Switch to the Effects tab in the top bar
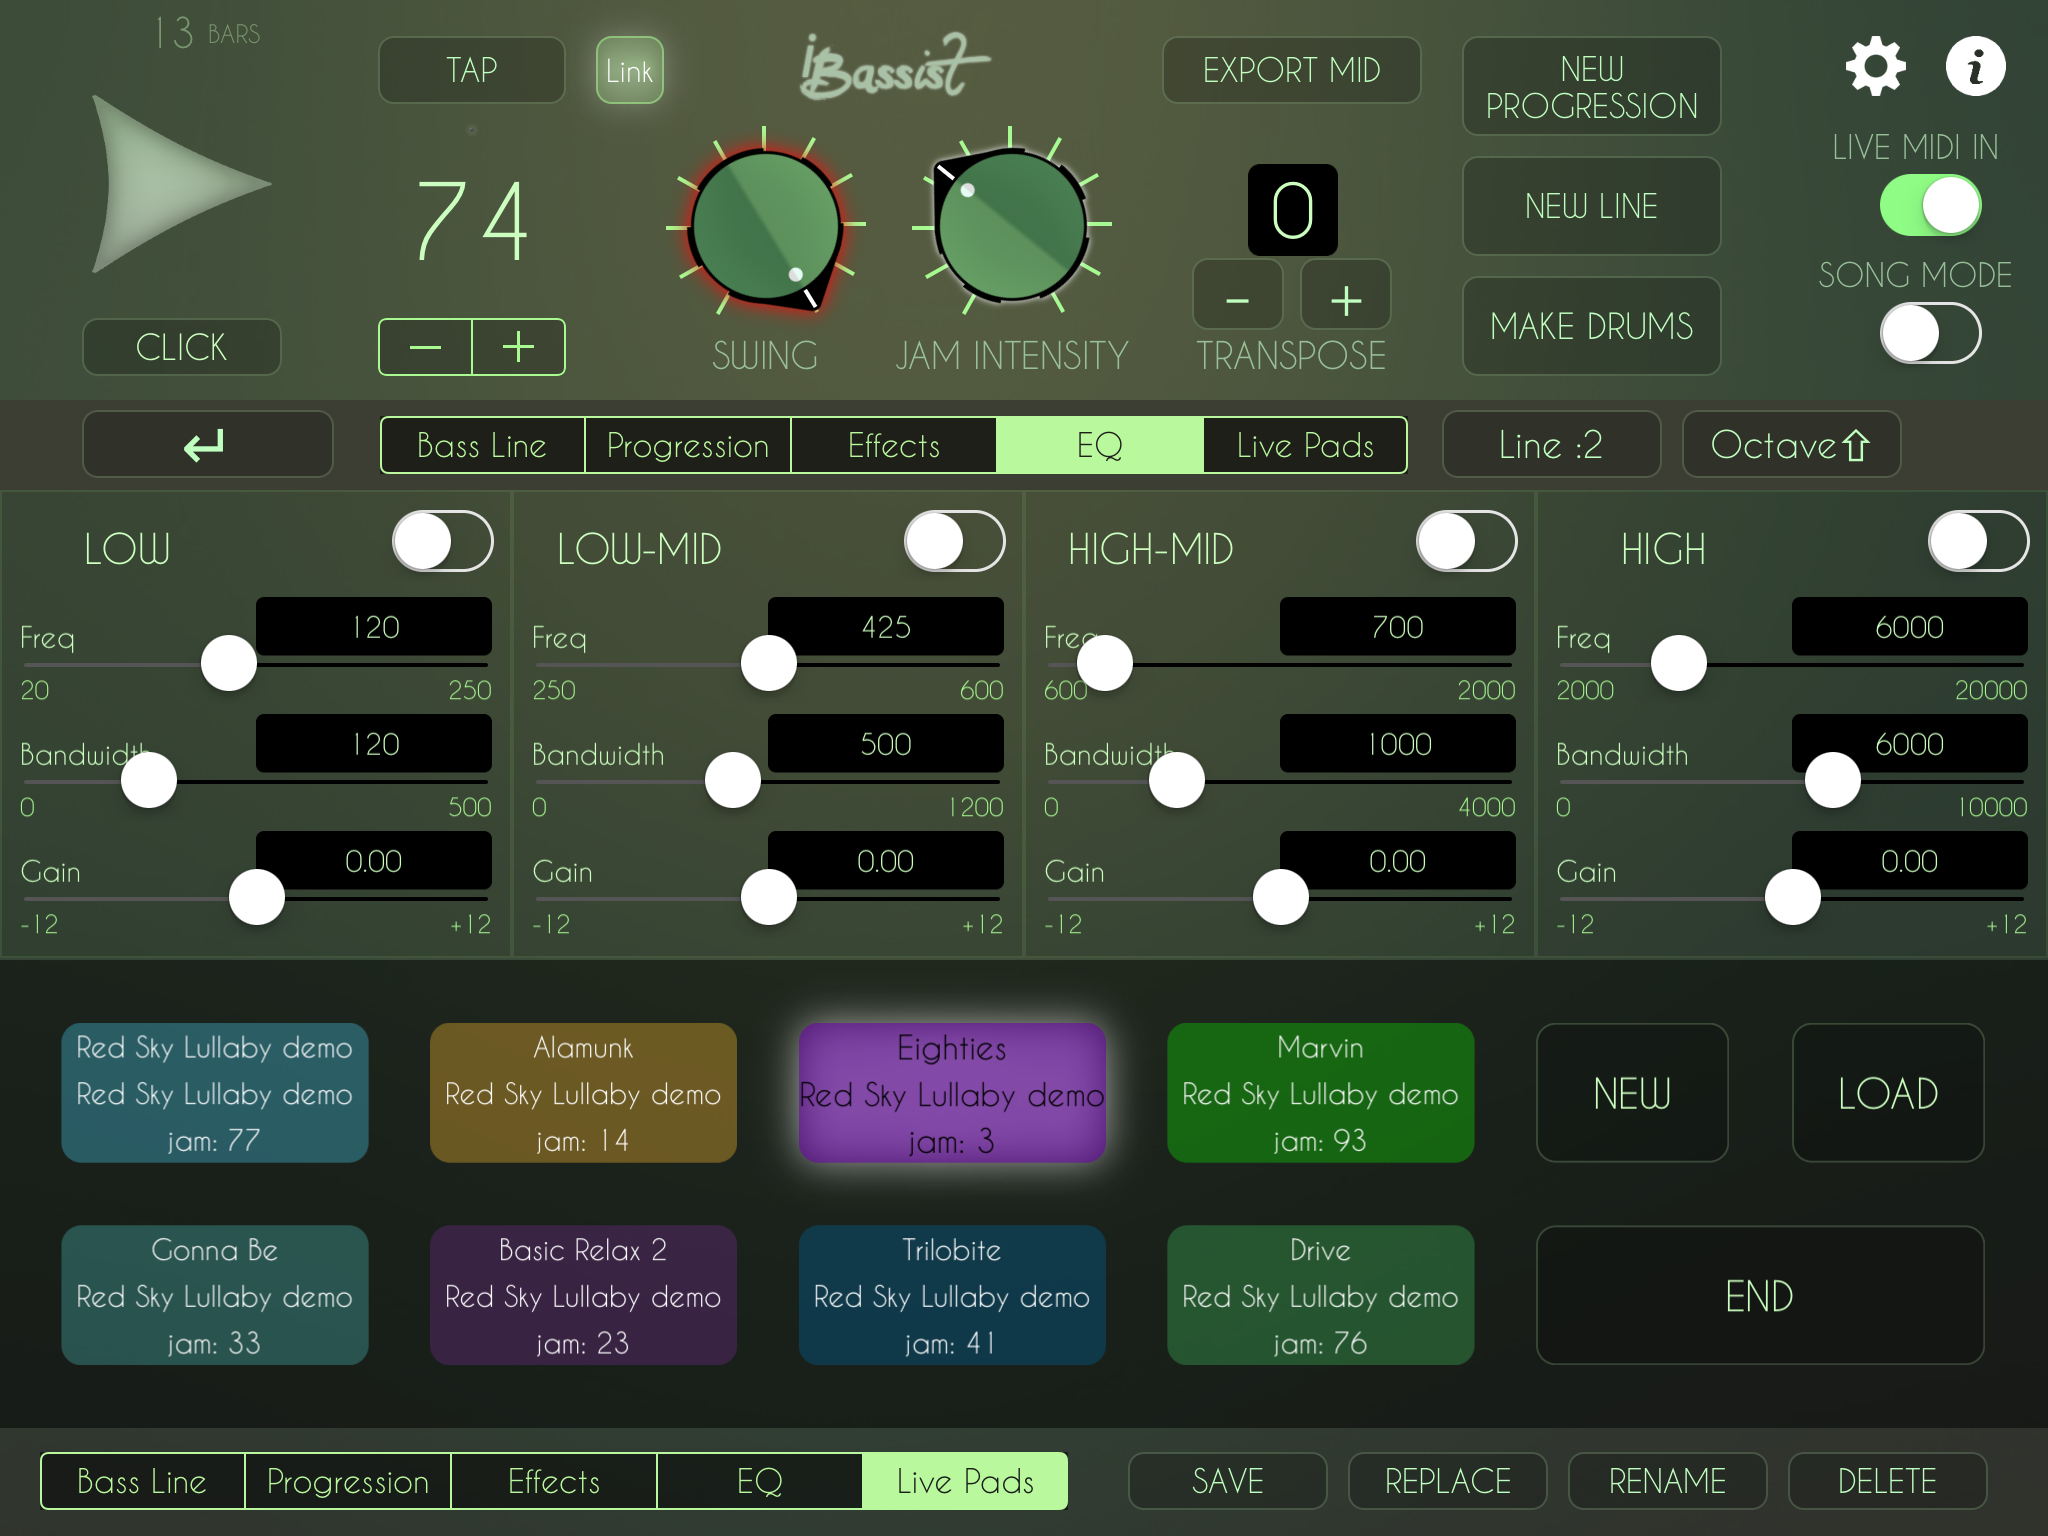2048x1536 pixels. pyautogui.click(x=893, y=445)
